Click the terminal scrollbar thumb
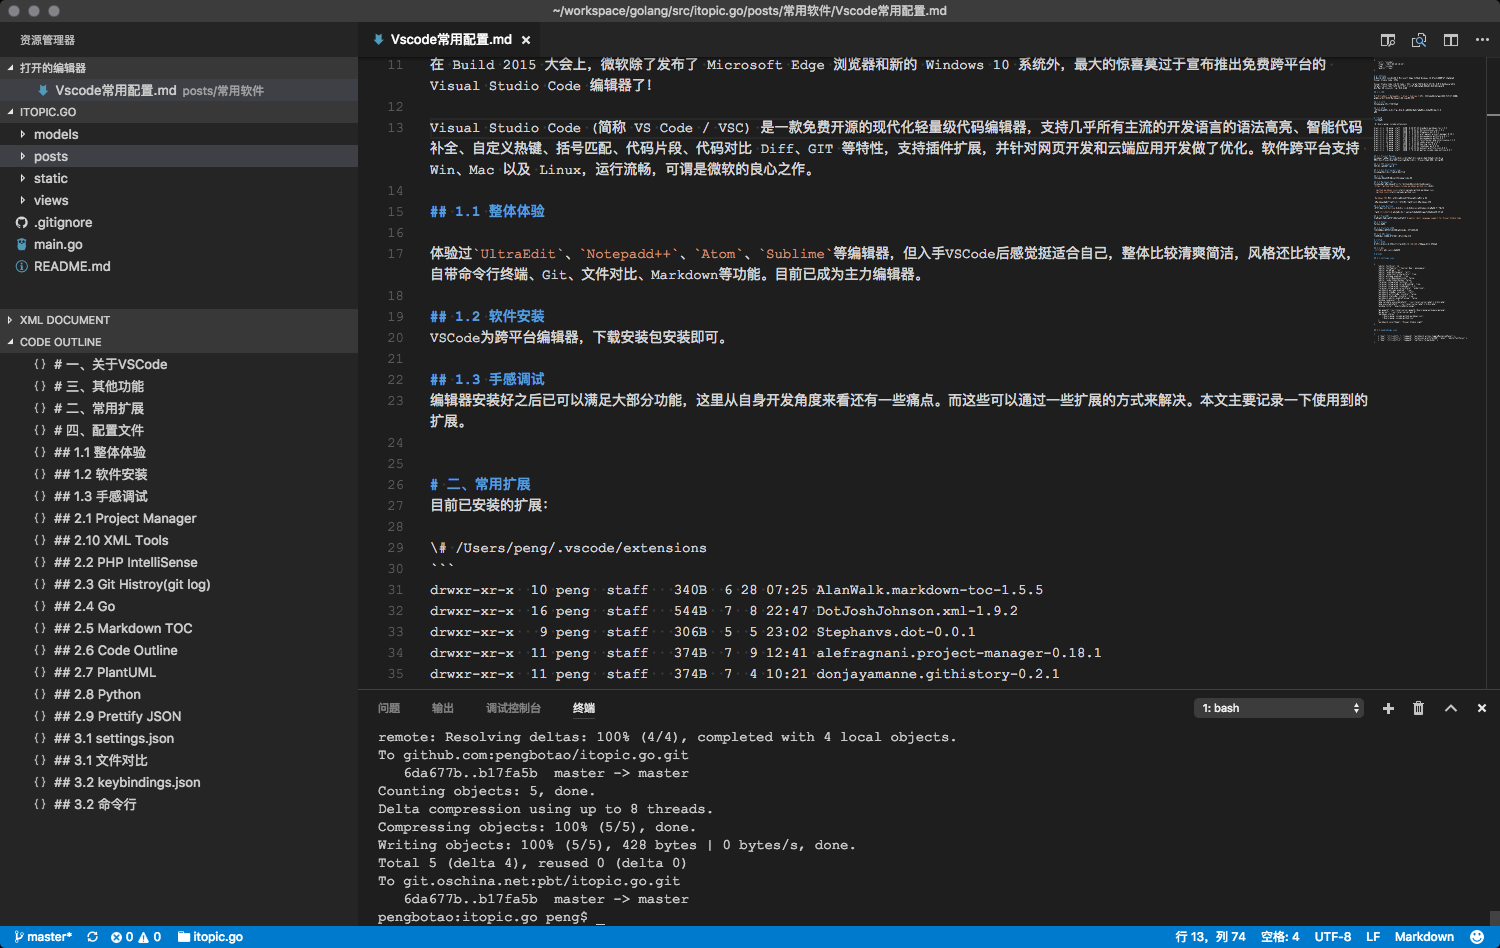The image size is (1500, 948). pos(1494,916)
